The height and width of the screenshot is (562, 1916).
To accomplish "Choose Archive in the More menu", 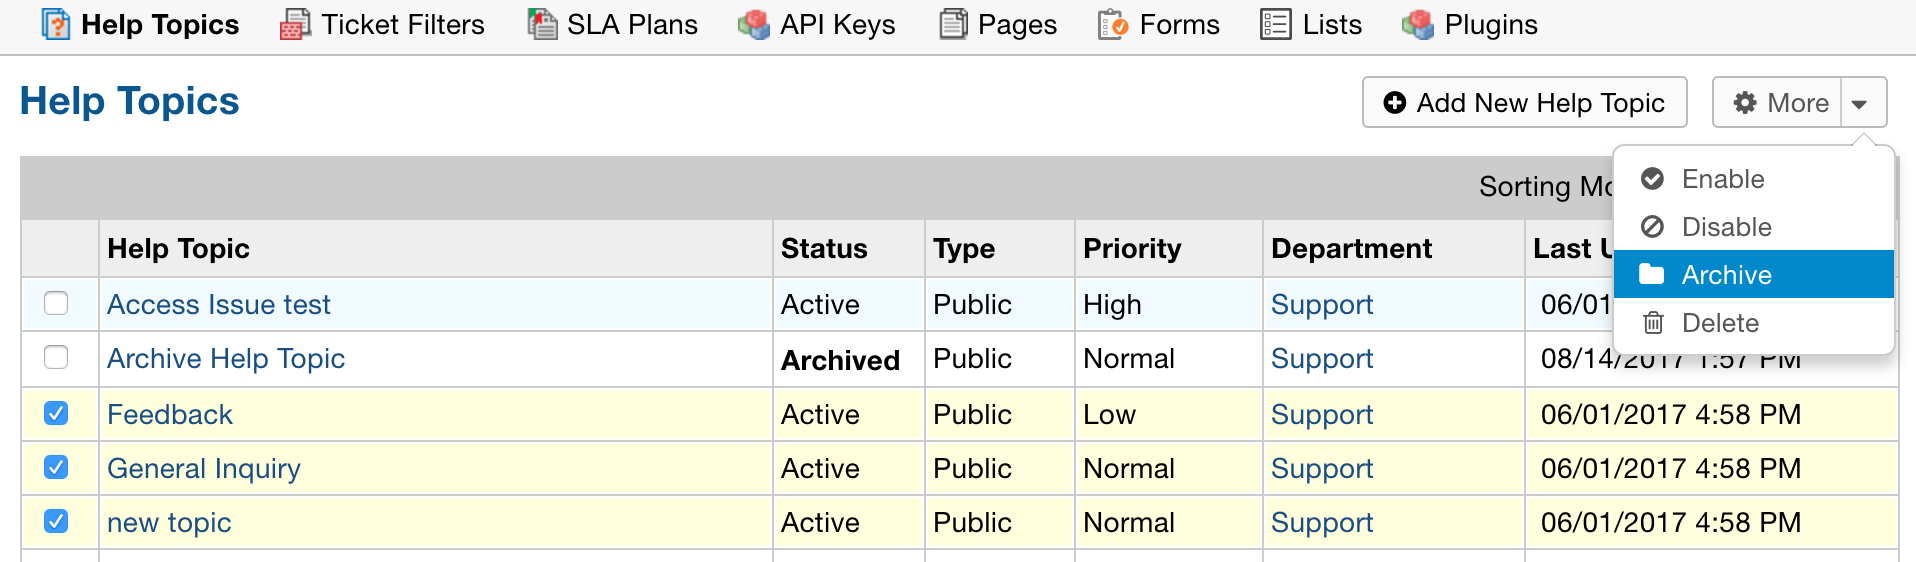I will (1754, 274).
